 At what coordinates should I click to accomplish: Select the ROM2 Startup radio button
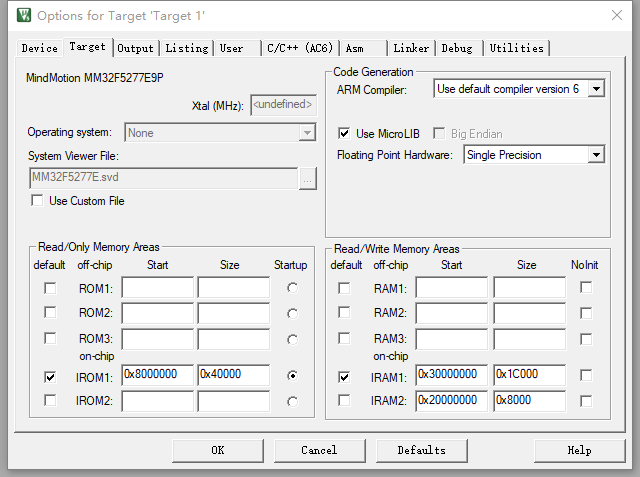click(x=292, y=314)
